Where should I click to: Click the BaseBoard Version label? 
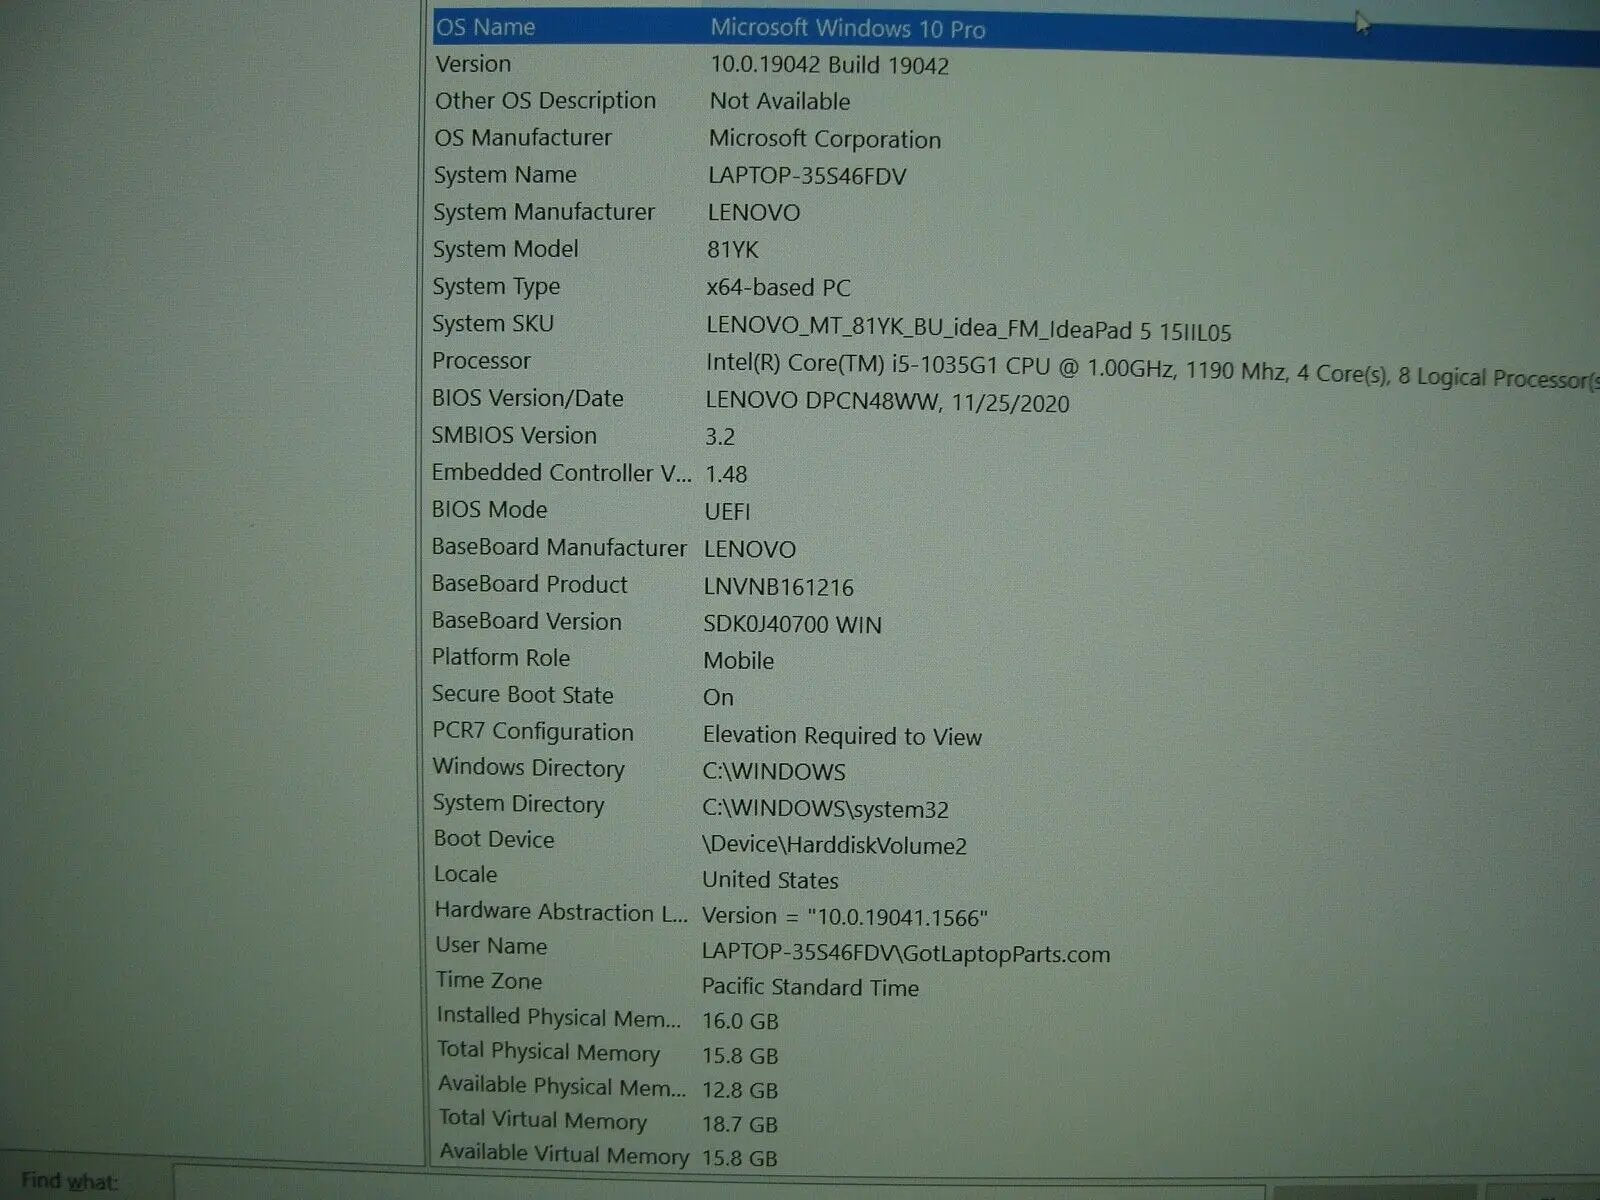(526, 621)
